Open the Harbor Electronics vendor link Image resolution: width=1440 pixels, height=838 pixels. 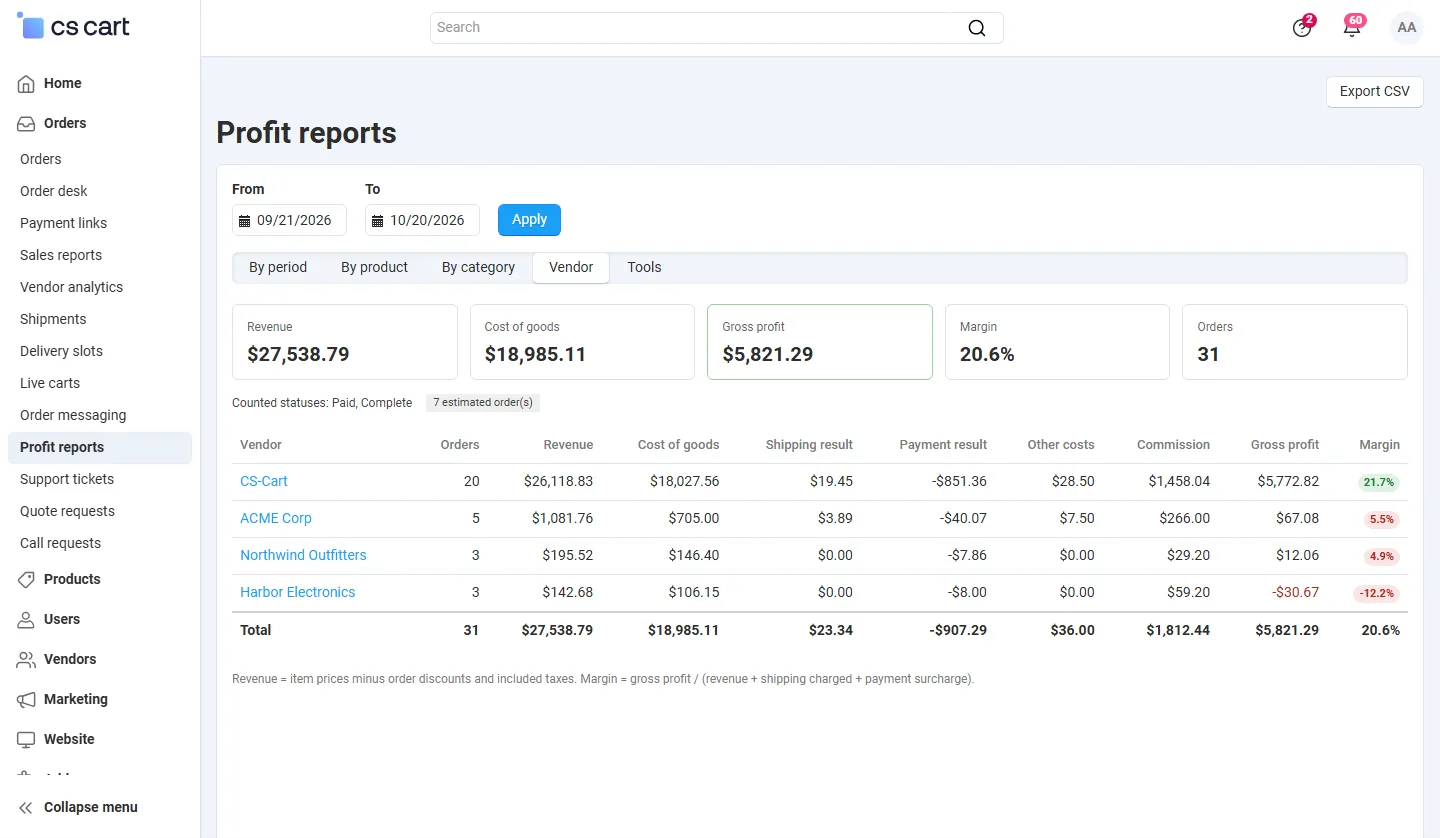click(298, 593)
